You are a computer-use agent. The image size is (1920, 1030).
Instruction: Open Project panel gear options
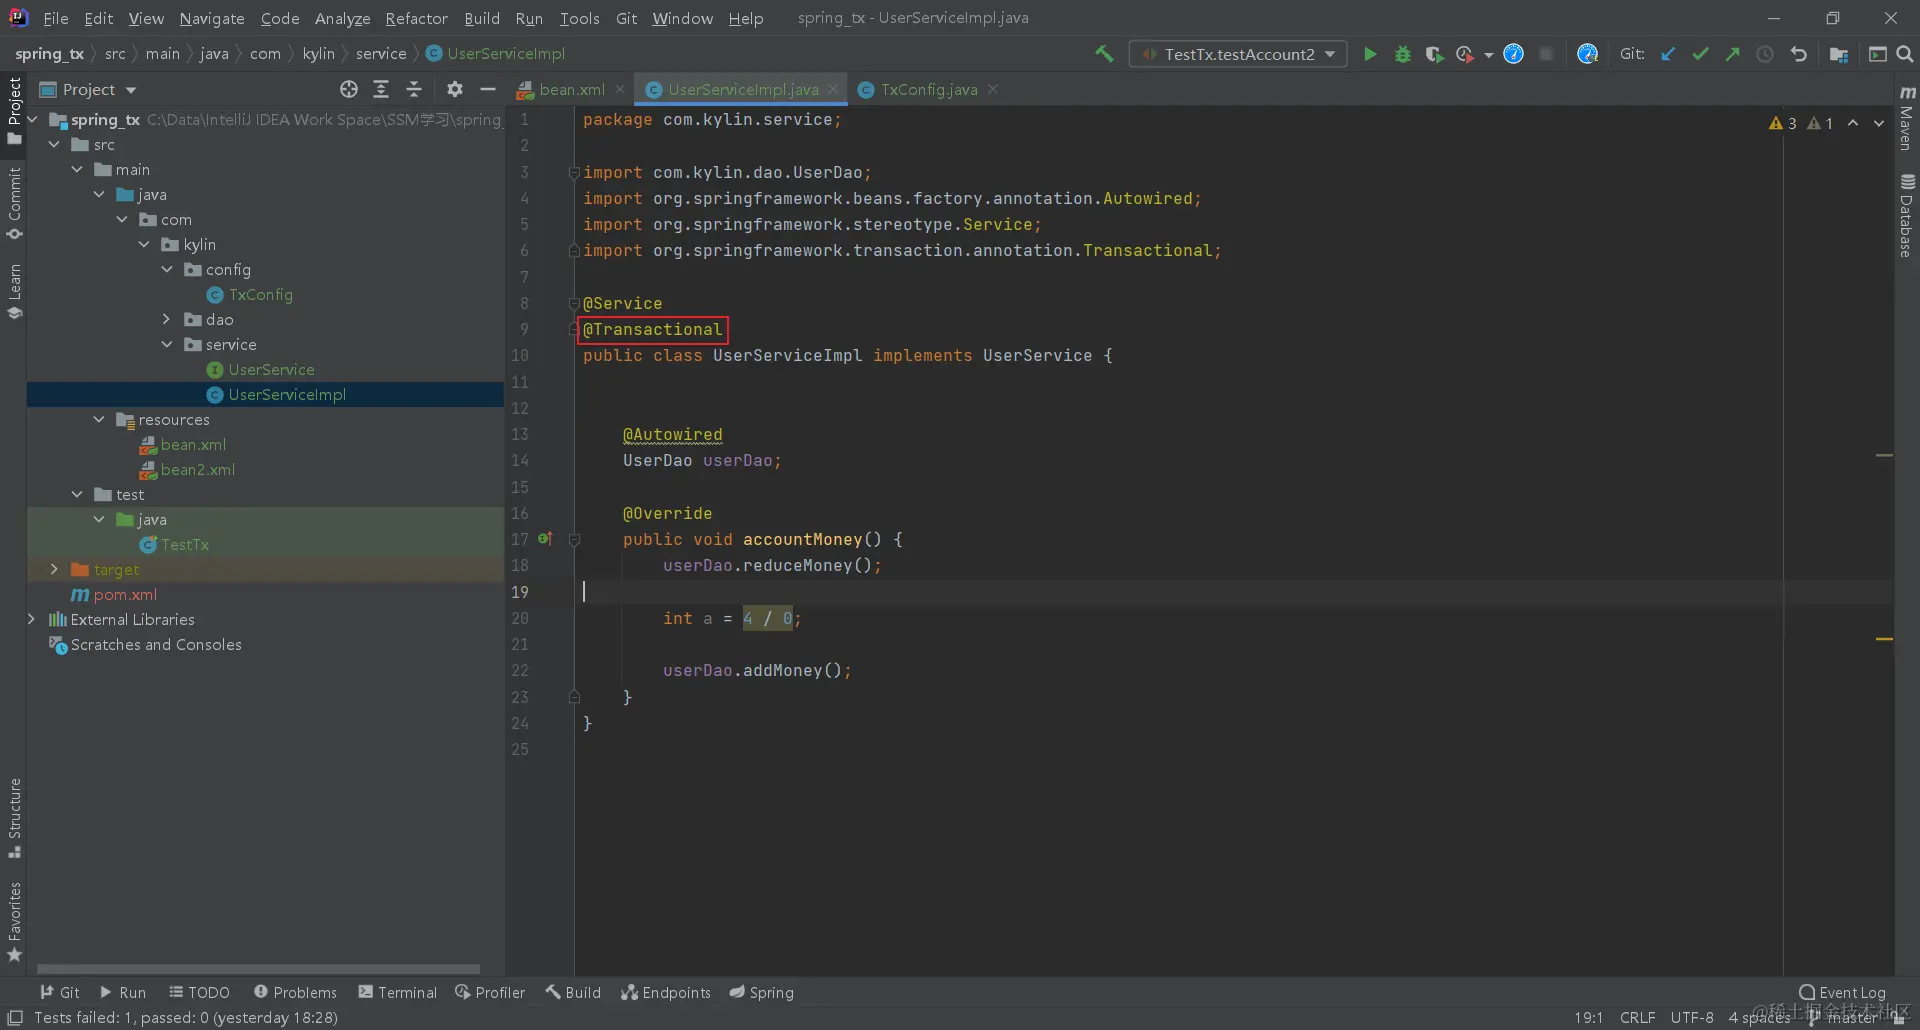click(455, 90)
